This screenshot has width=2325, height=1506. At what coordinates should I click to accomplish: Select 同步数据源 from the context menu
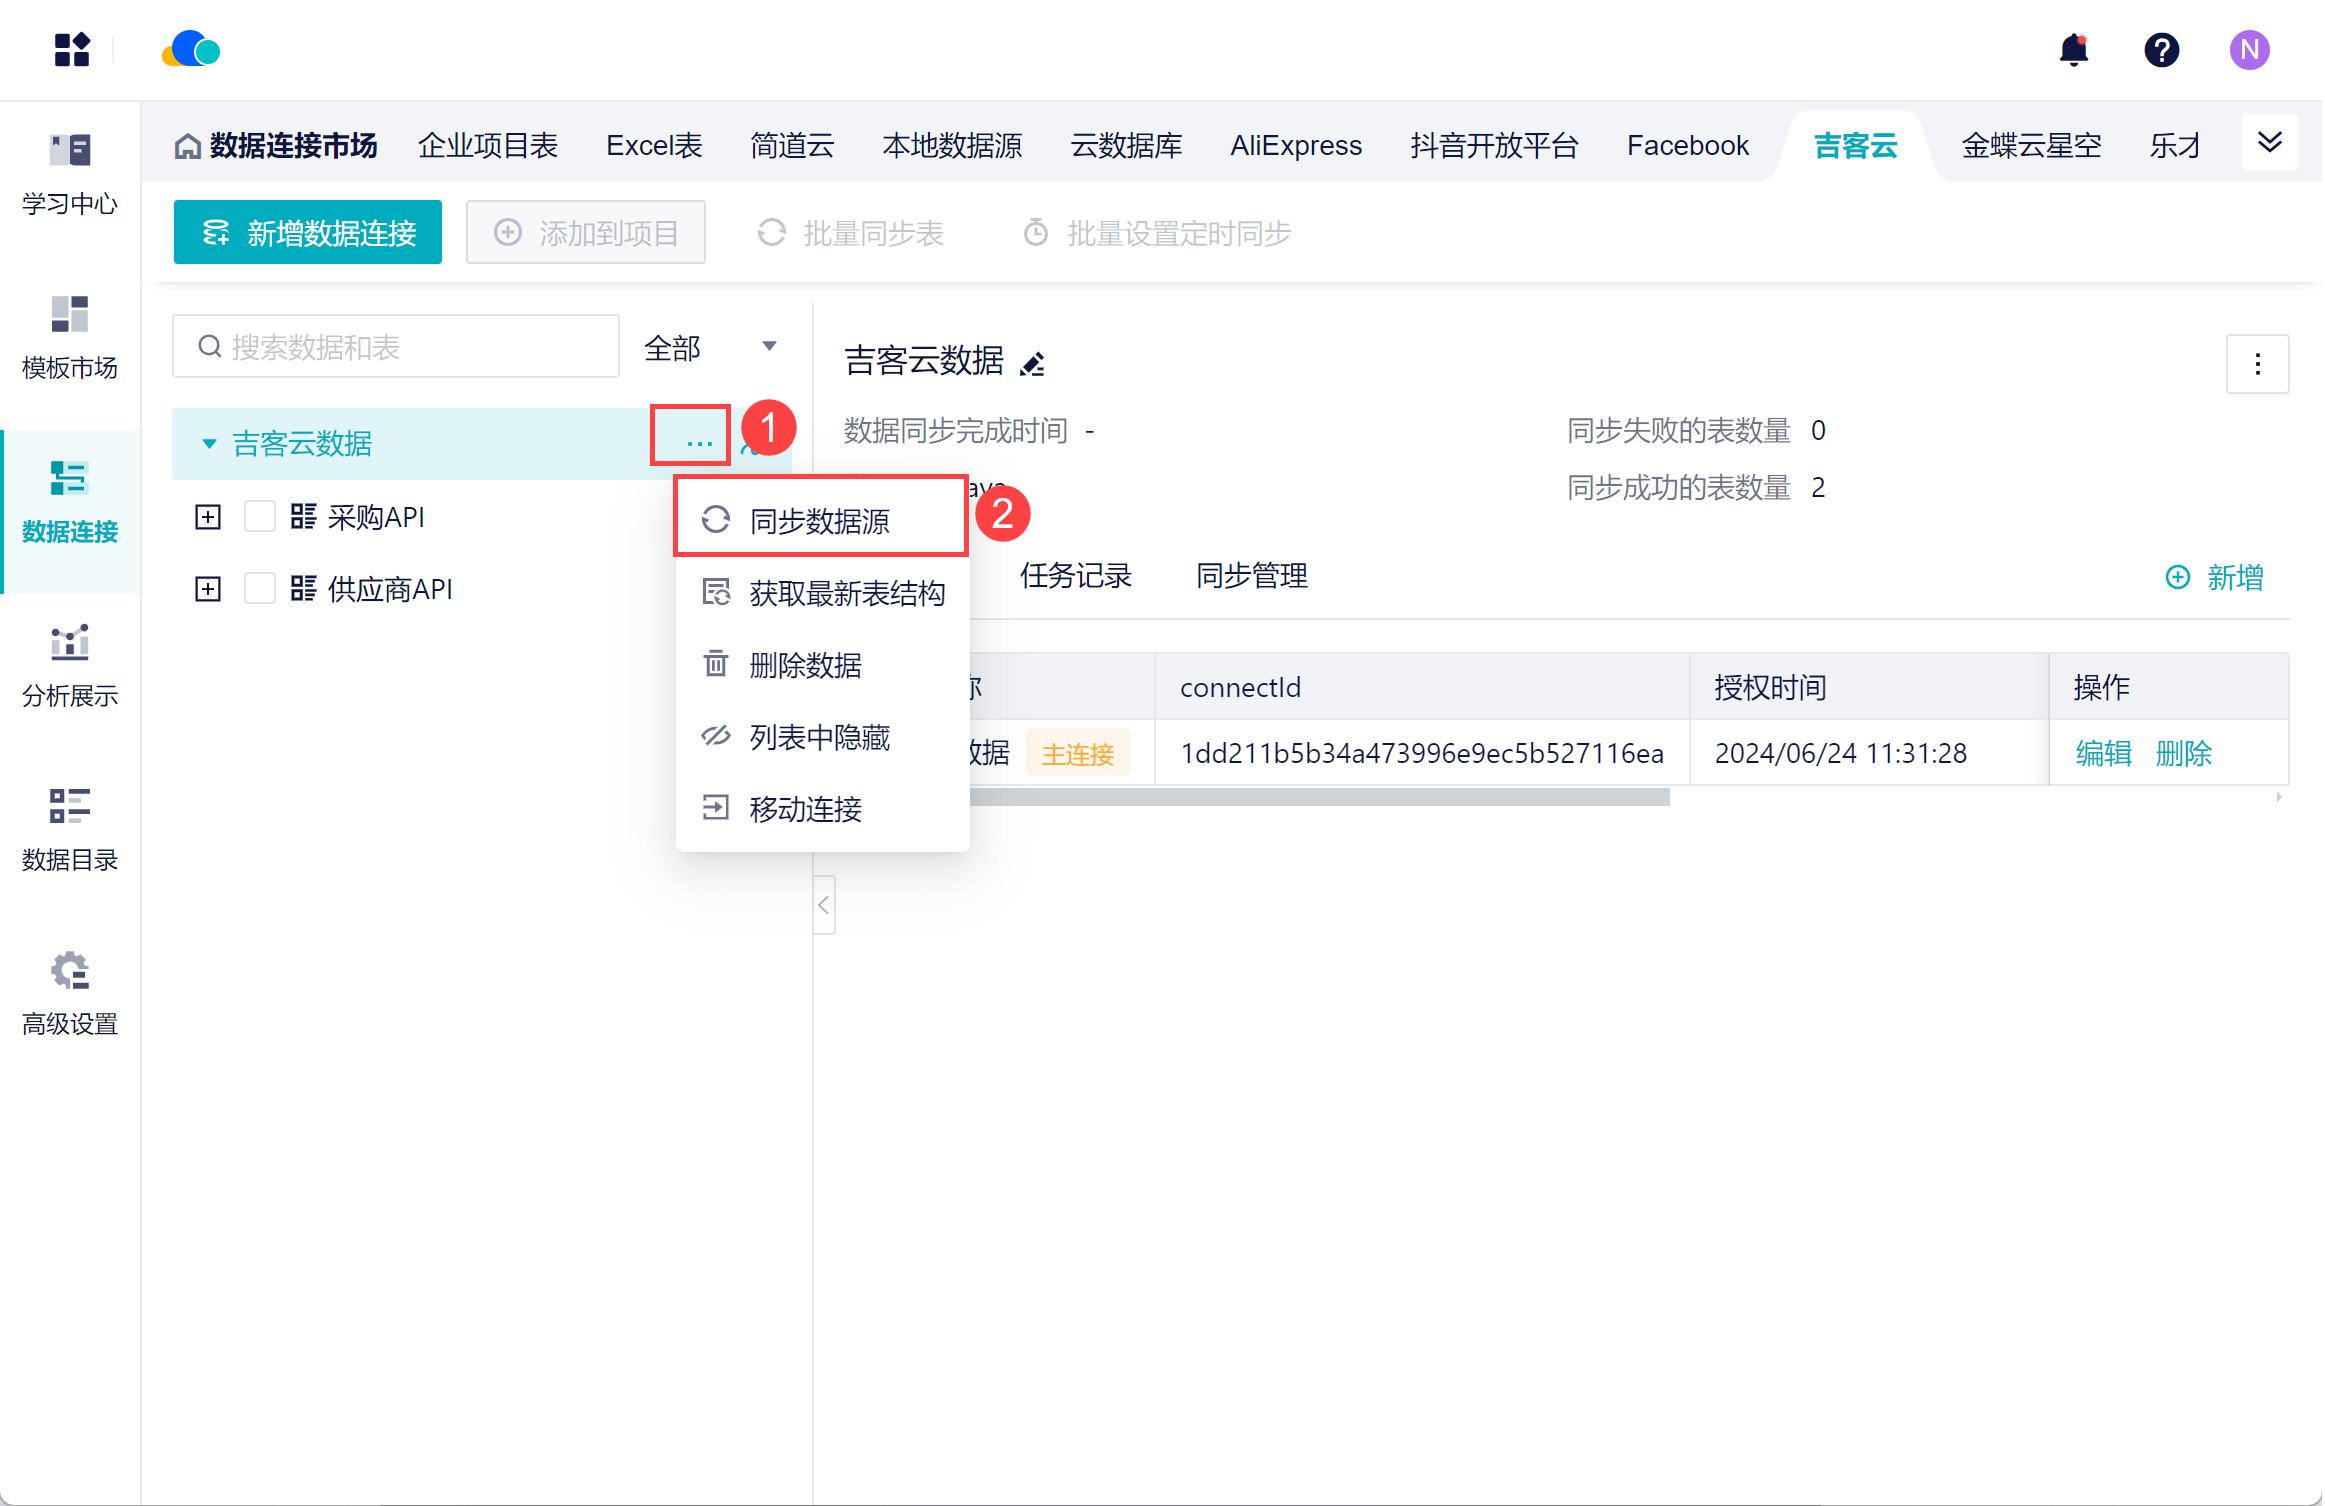(819, 520)
